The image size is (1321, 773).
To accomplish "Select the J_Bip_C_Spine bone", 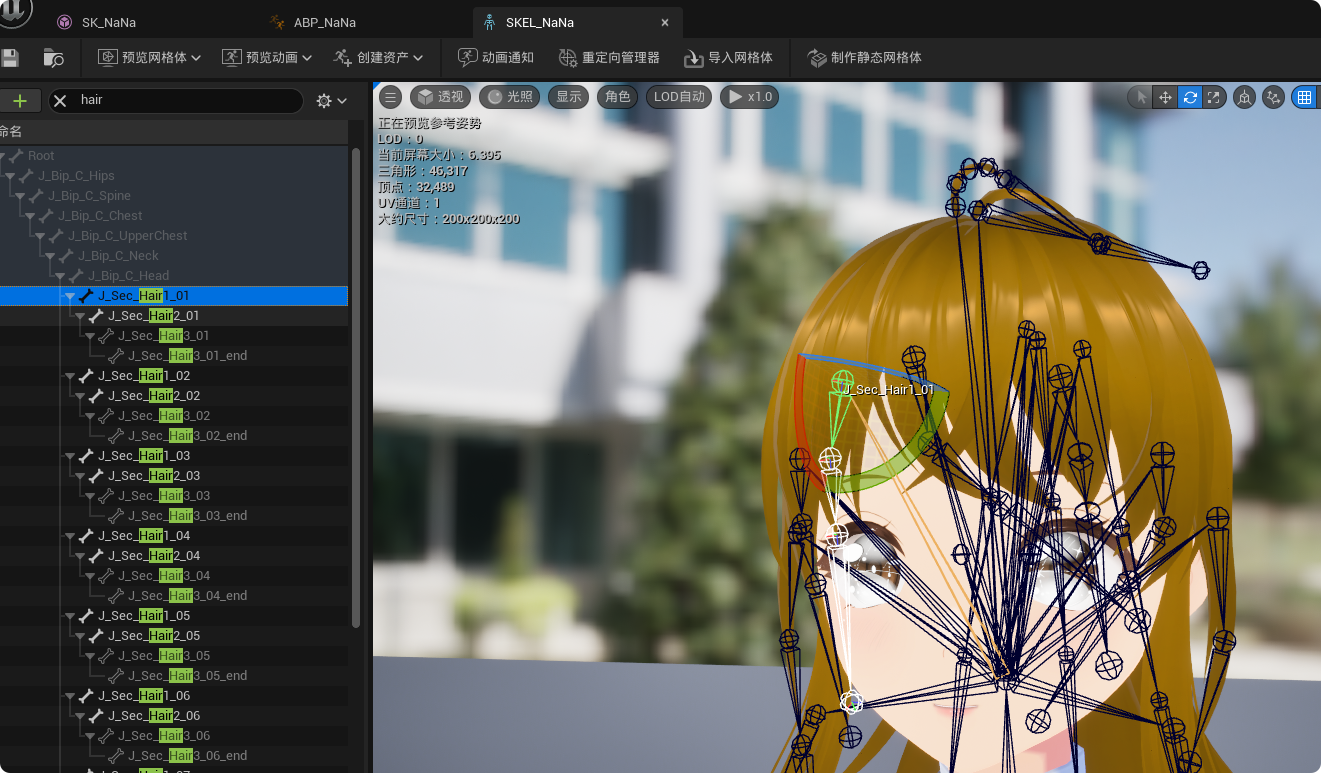I will [89, 196].
